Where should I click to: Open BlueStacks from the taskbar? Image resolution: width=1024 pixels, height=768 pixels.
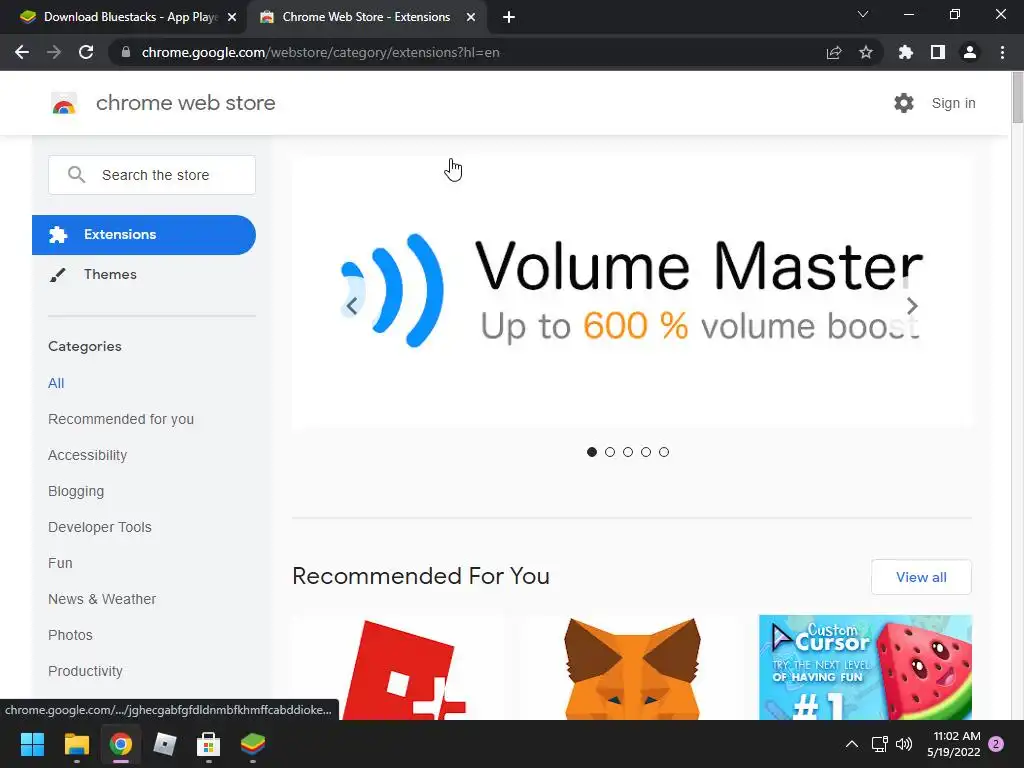253,744
